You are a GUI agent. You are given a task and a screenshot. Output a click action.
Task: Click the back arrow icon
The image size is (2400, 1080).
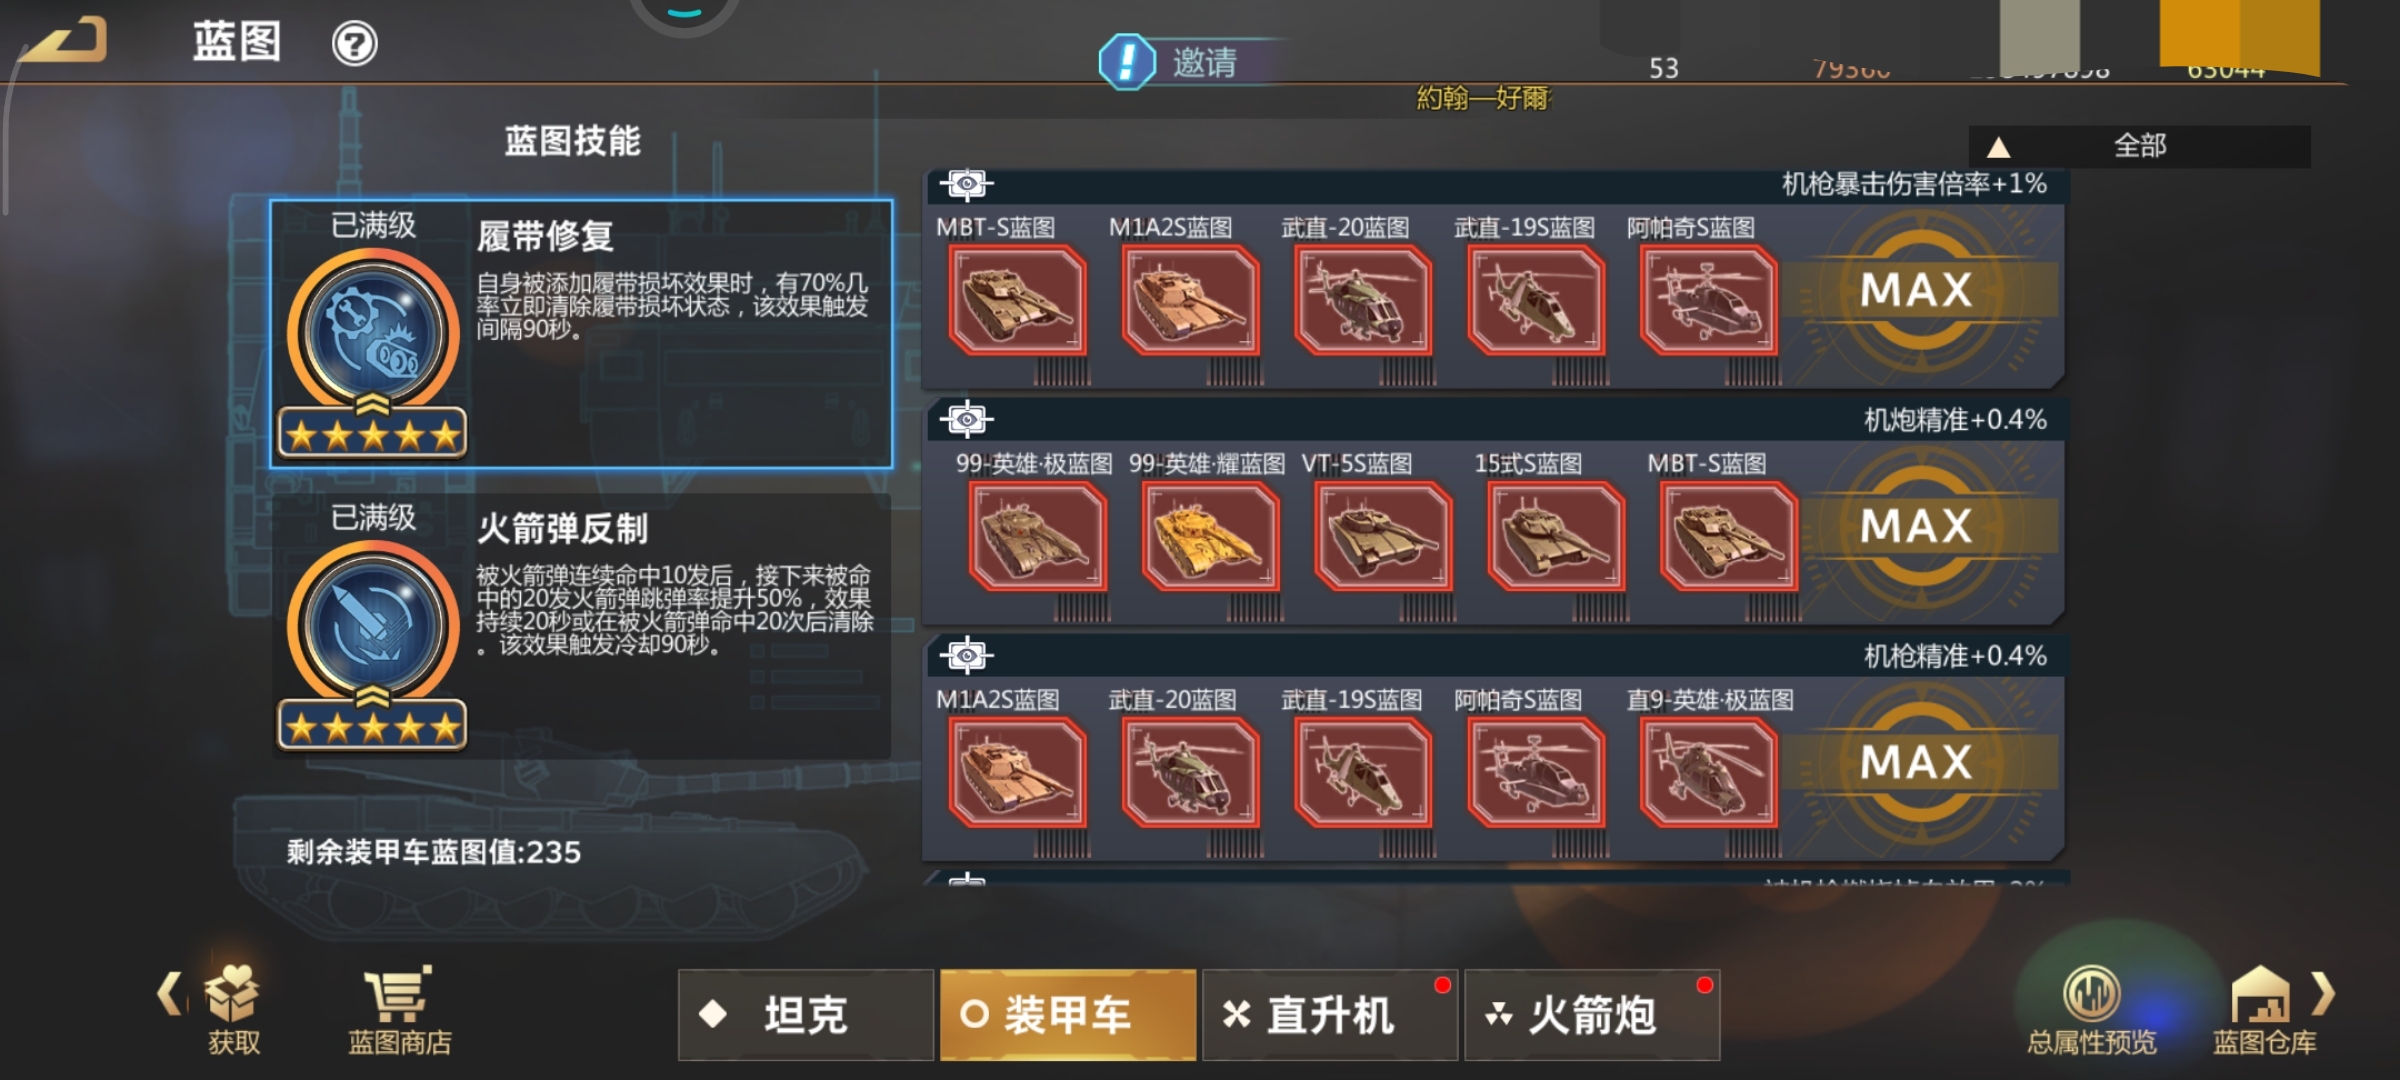click(64, 40)
